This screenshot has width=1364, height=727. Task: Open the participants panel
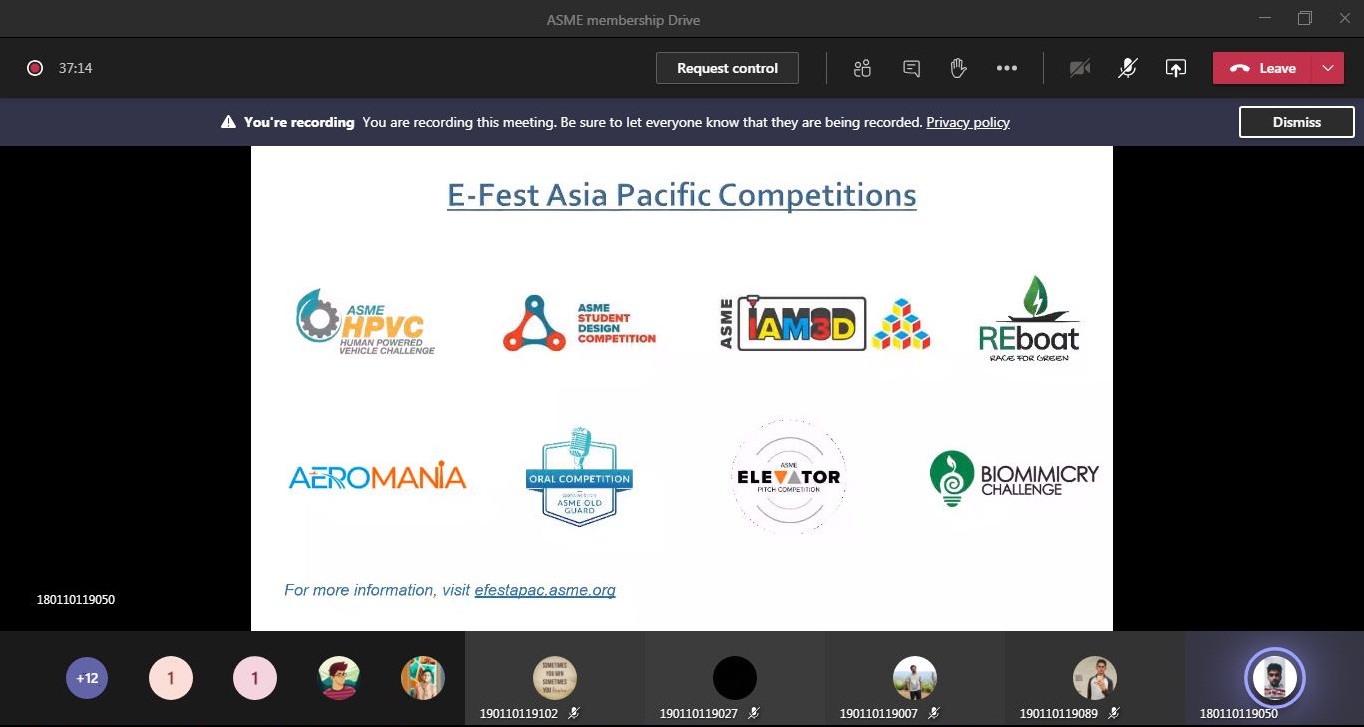862,68
